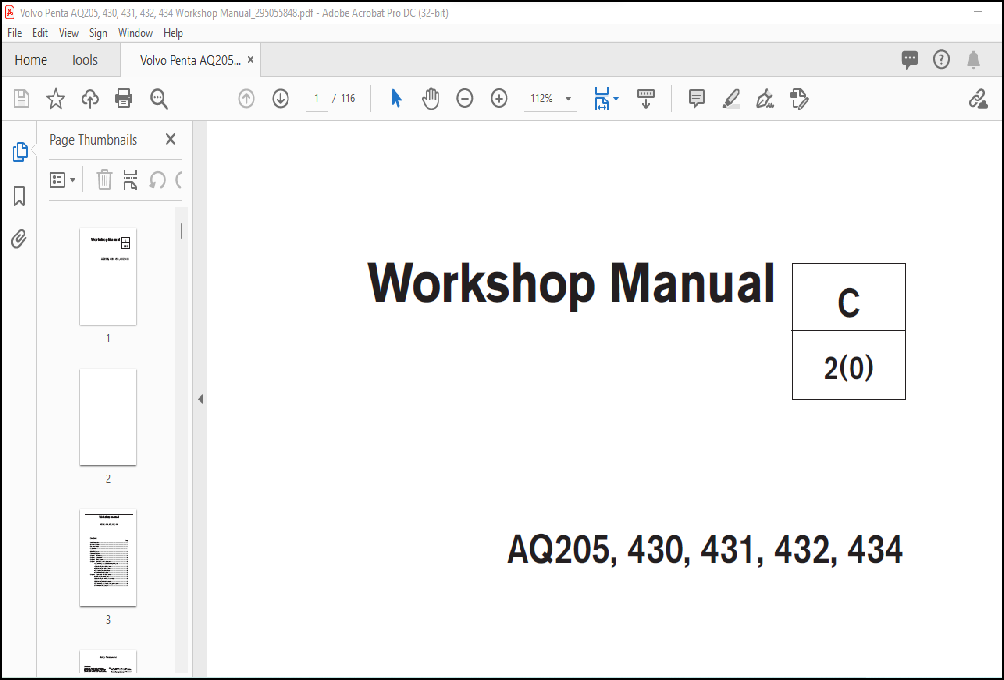Go to previous page arrow
The width and height of the screenshot is (1004, 680).
click(247, 99)
